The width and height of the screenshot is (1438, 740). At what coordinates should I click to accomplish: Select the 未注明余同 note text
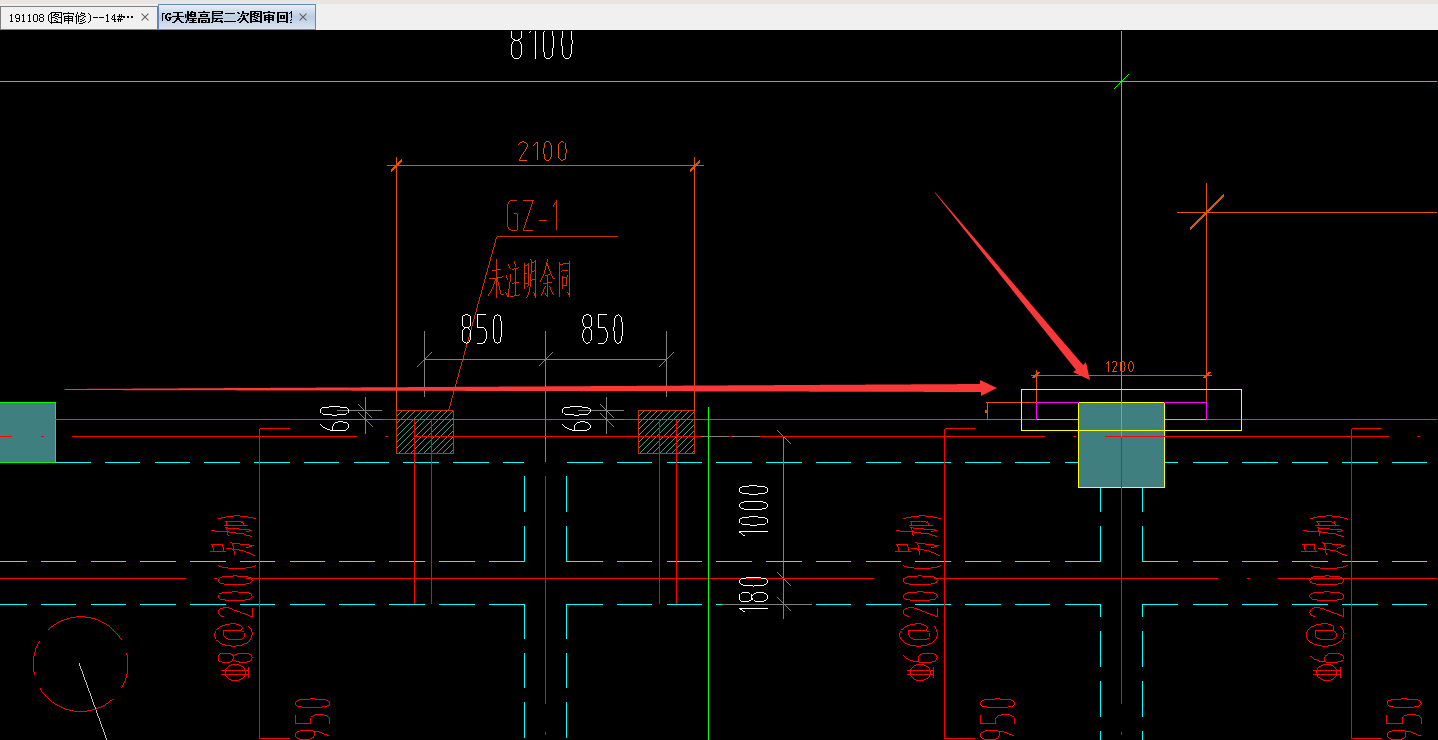(x=529, y=279)
